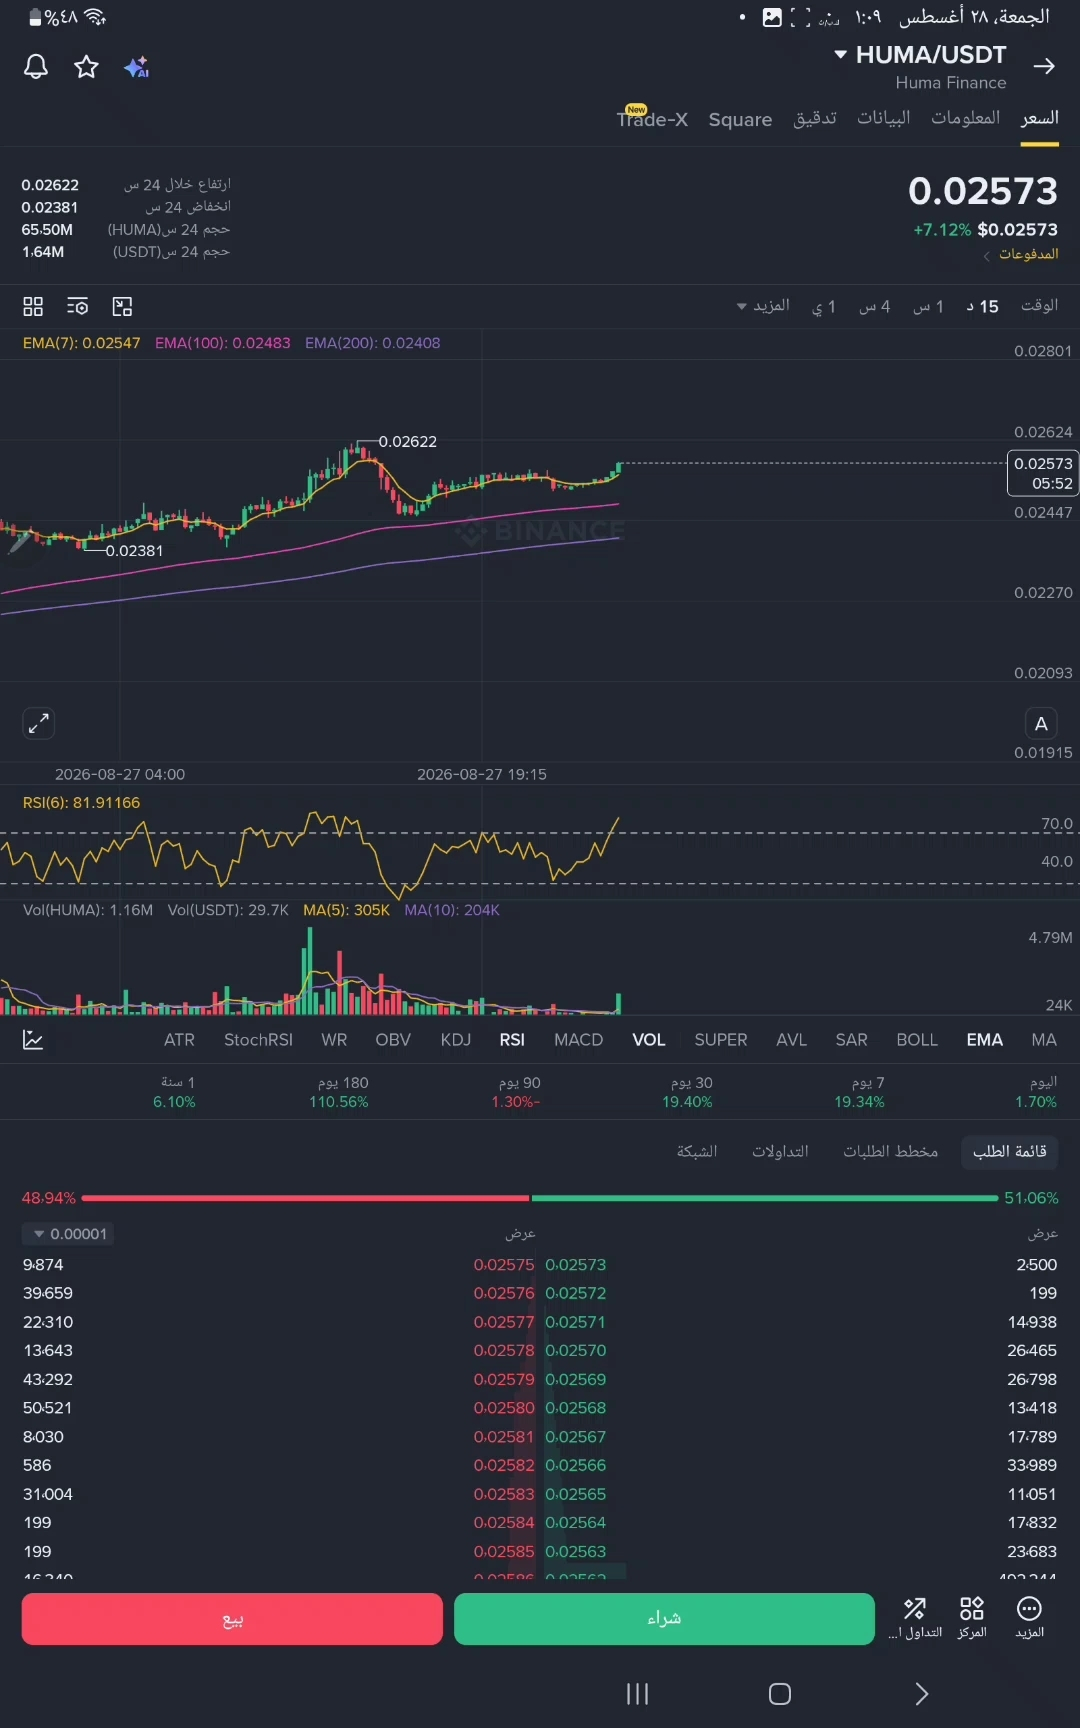Select the الوقت line chart option
1080x1728 pixels.
1039,305
